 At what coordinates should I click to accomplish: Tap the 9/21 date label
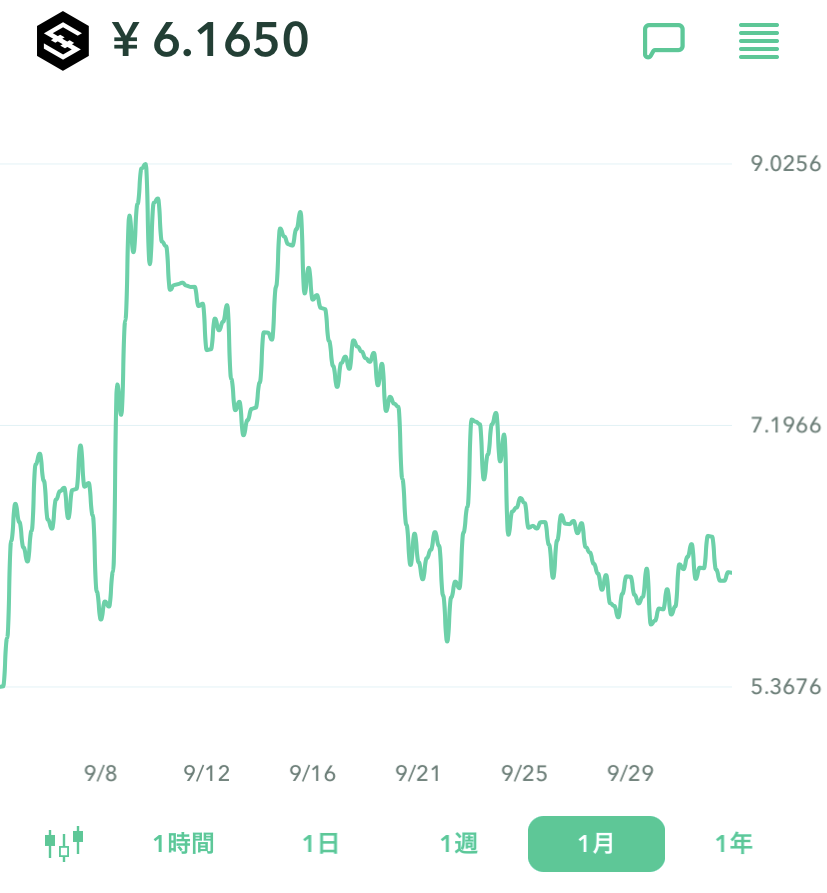(419, 773)
